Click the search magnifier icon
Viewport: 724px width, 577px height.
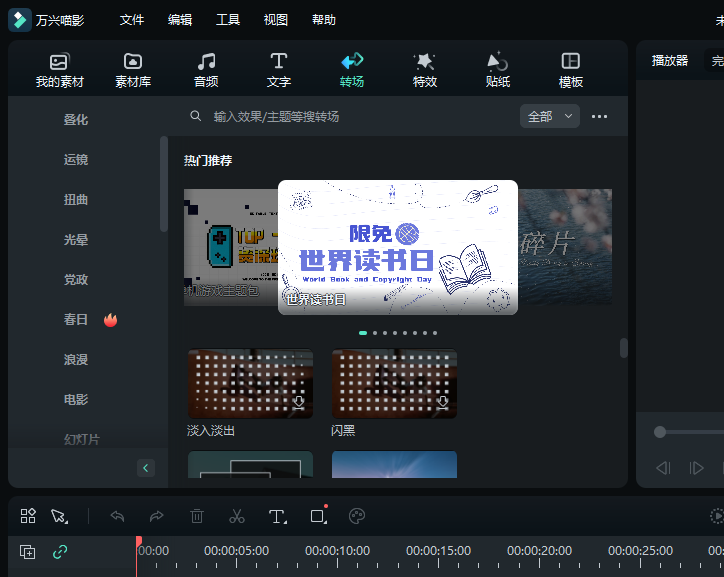196,116
